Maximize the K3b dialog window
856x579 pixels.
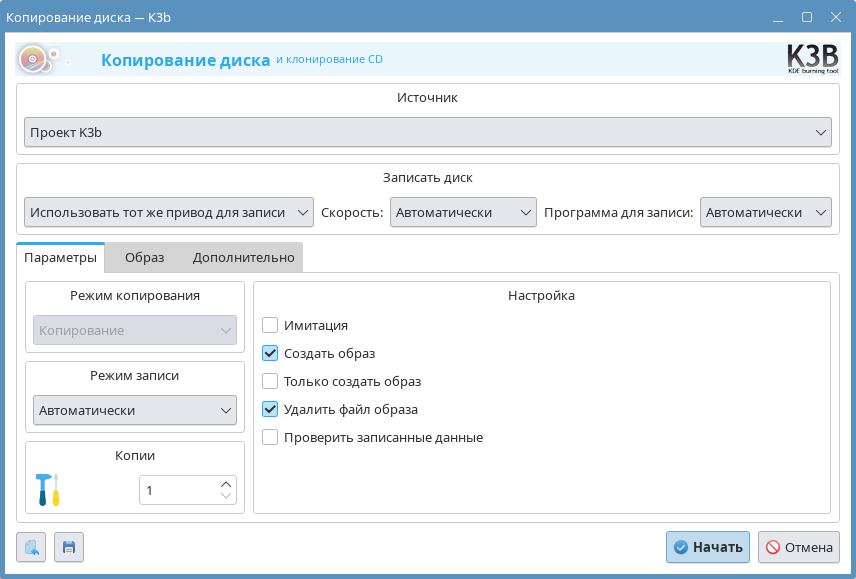[x=807, y=17]
